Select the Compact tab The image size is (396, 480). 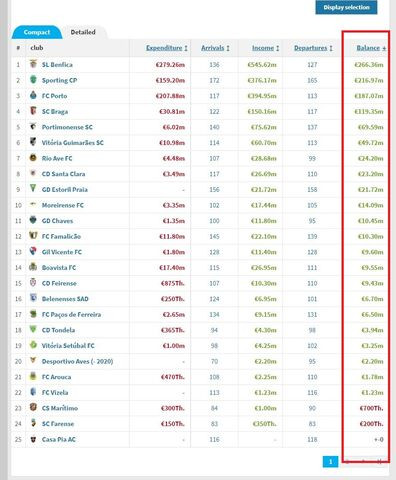pos(37,32)
